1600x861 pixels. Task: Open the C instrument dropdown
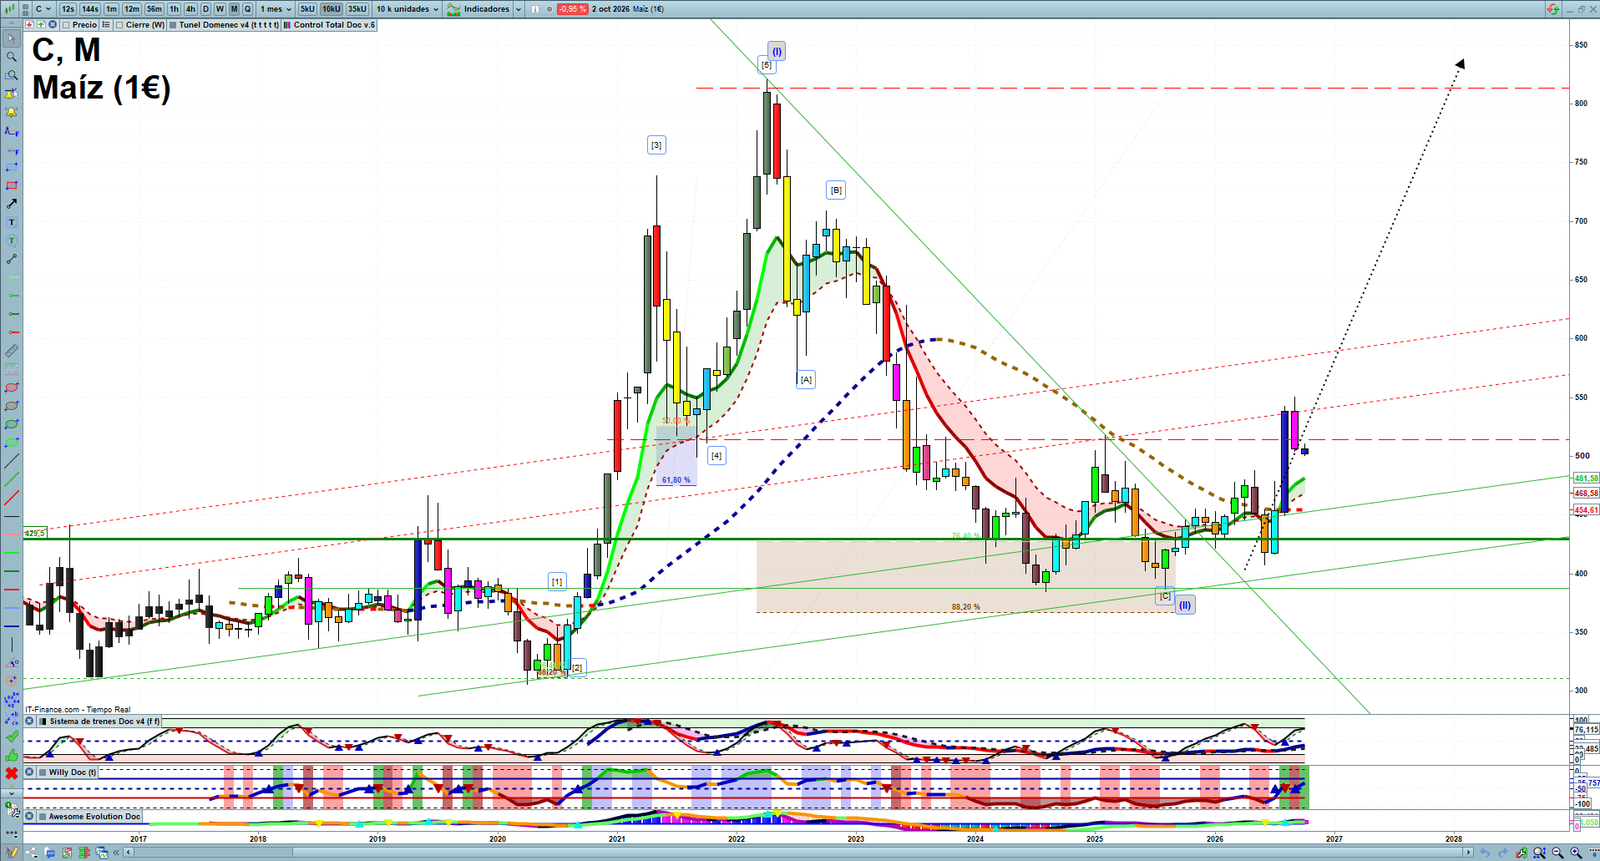[x=43, y=9]
